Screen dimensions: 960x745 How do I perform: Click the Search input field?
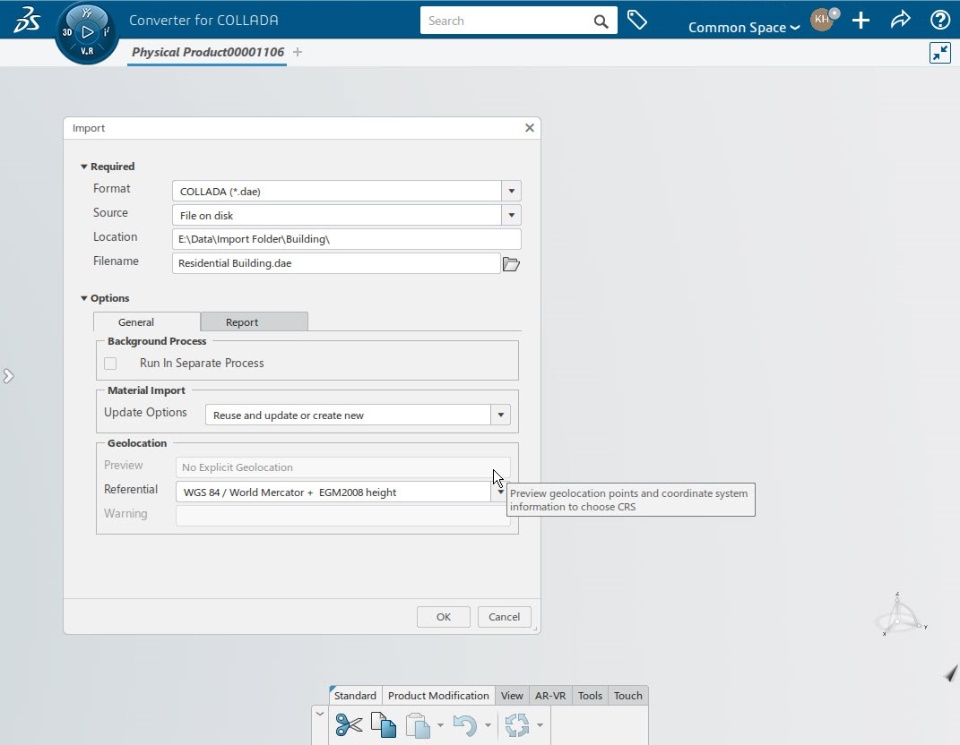click(506, 21)
